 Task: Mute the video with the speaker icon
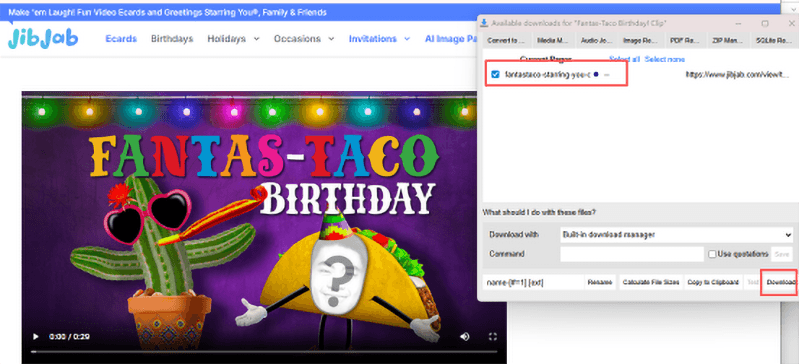coord(464,336)
